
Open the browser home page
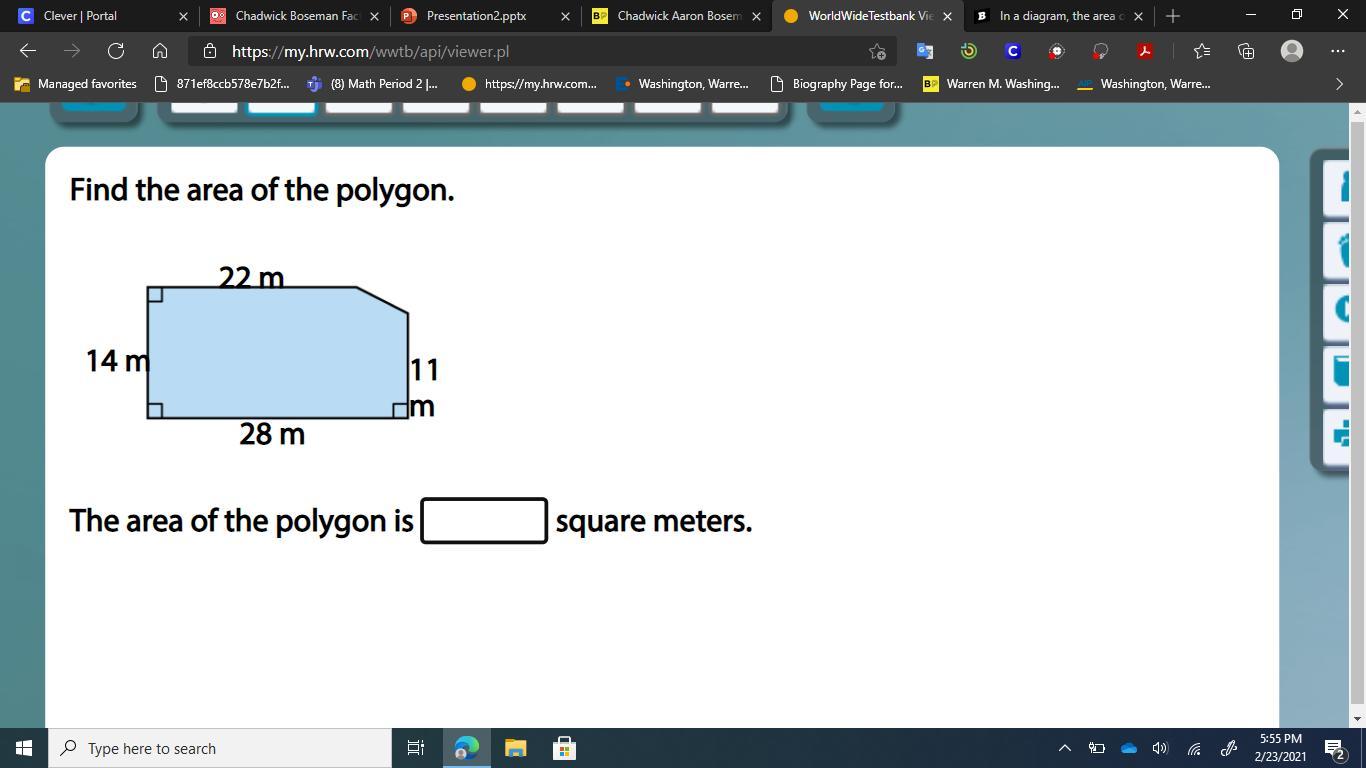160,51
